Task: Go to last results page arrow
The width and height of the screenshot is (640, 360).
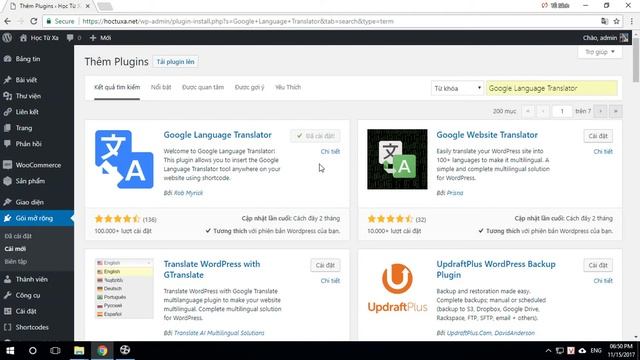Action: coord(616,111)
